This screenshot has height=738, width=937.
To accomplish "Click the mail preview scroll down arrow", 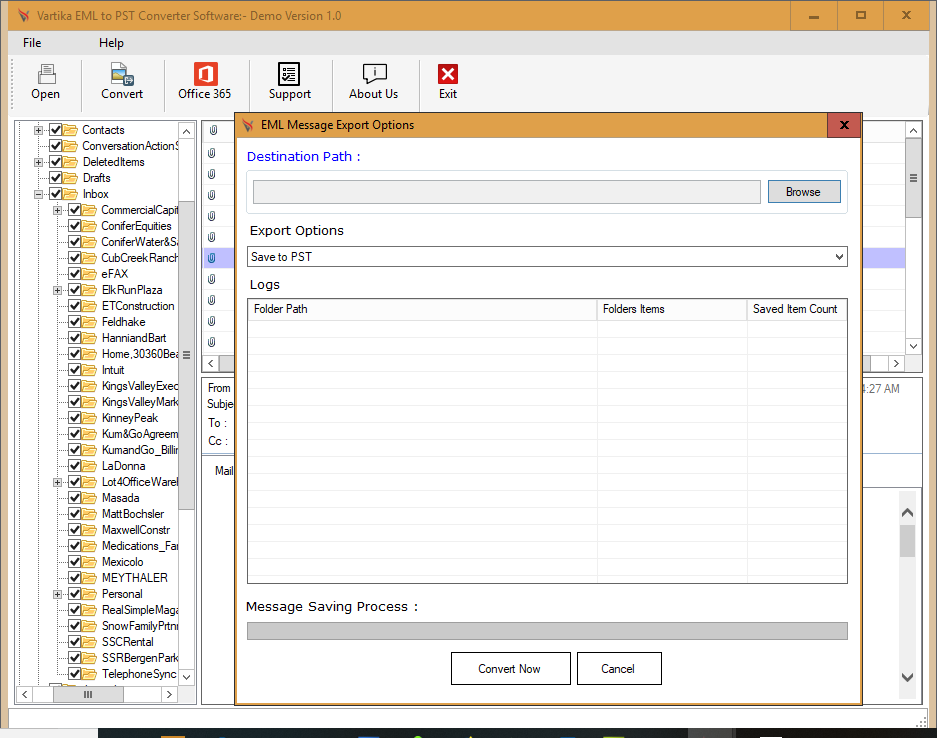I will coord(908,678).
